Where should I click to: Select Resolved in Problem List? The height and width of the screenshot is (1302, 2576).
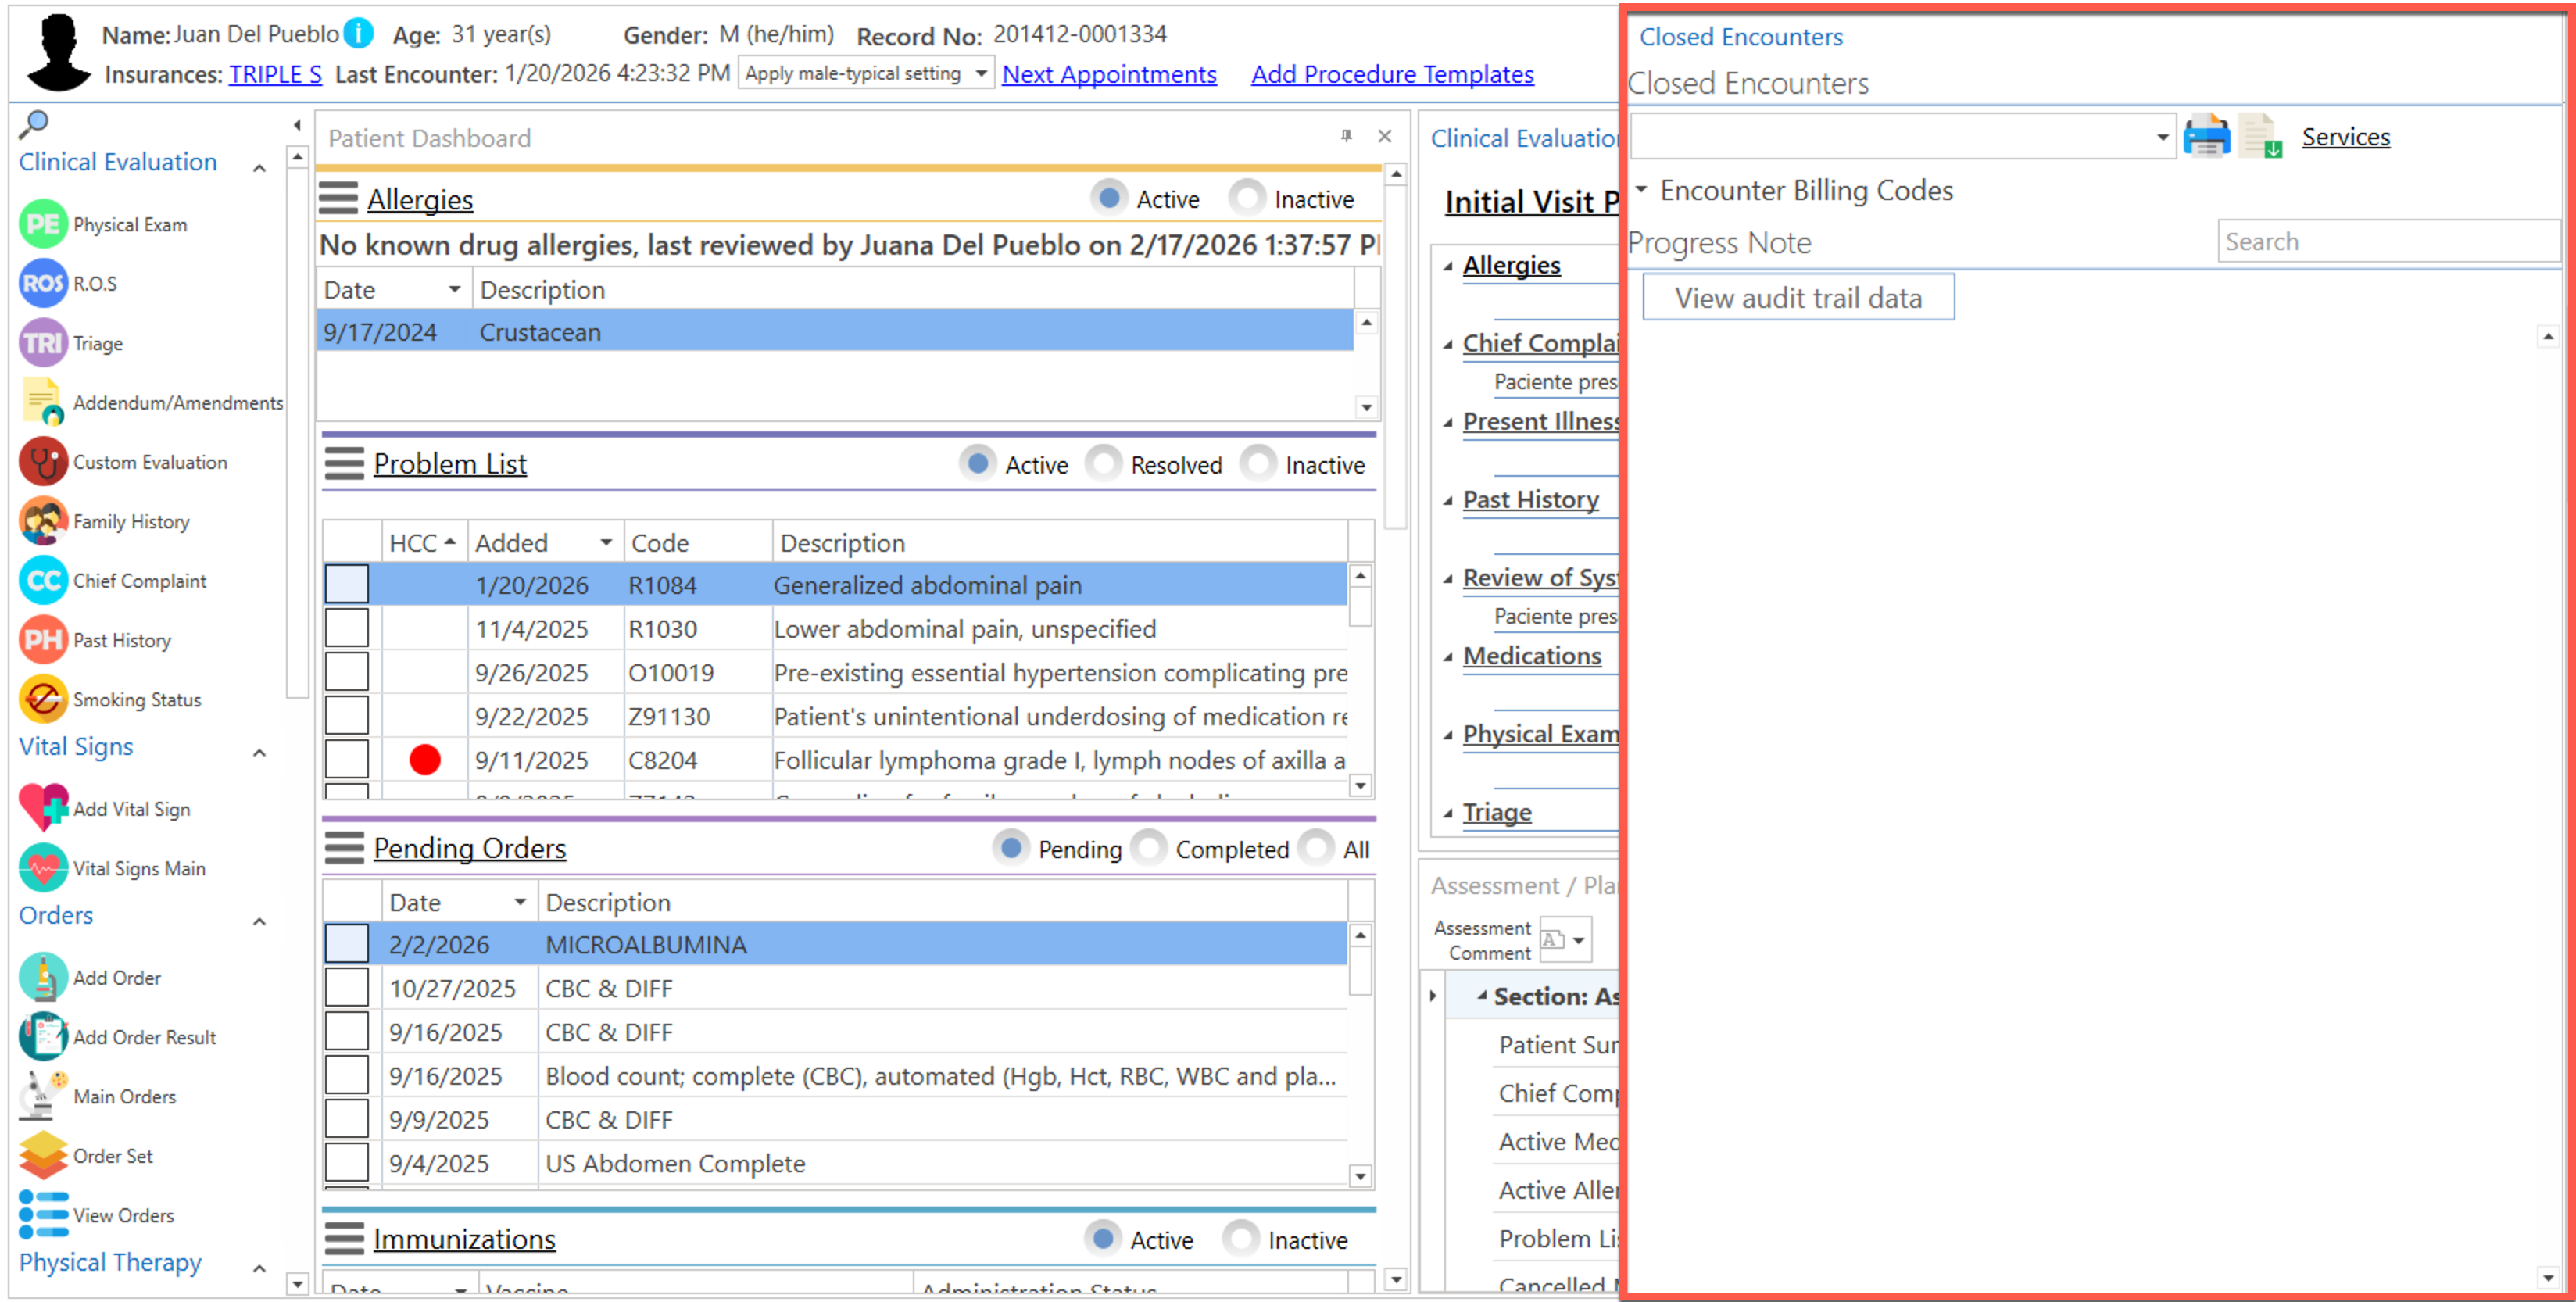(x=1103, y=464)
